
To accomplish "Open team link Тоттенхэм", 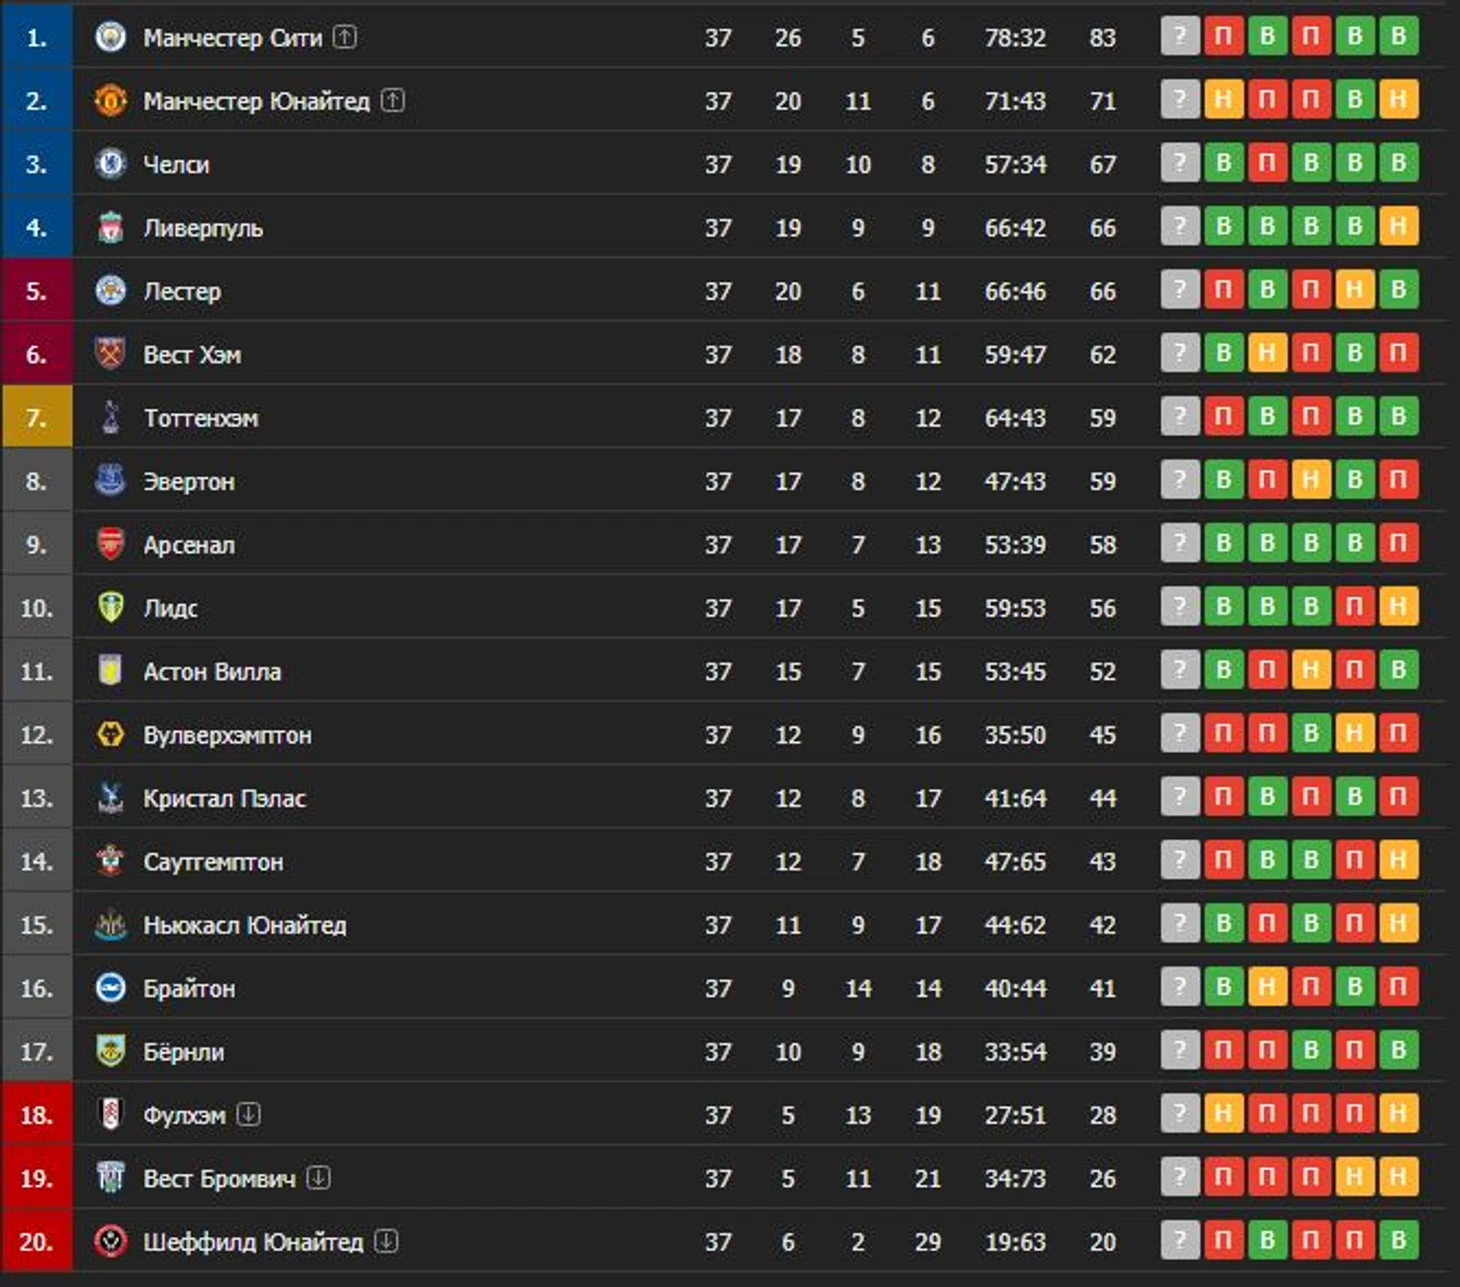I will (x=201, y=418).
